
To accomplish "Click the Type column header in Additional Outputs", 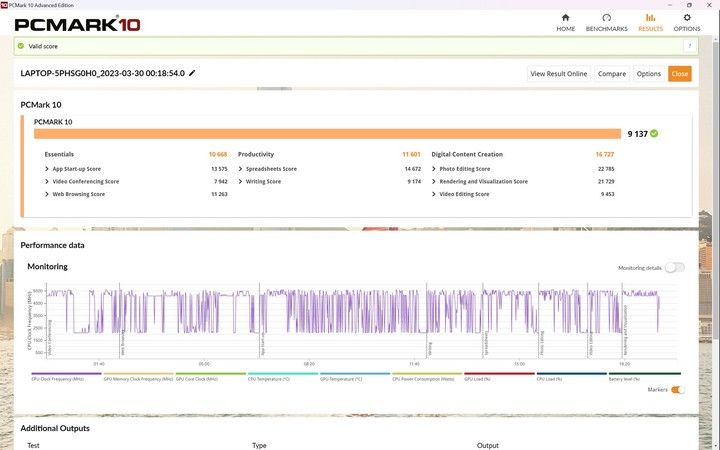I will (x=259, y=445).
